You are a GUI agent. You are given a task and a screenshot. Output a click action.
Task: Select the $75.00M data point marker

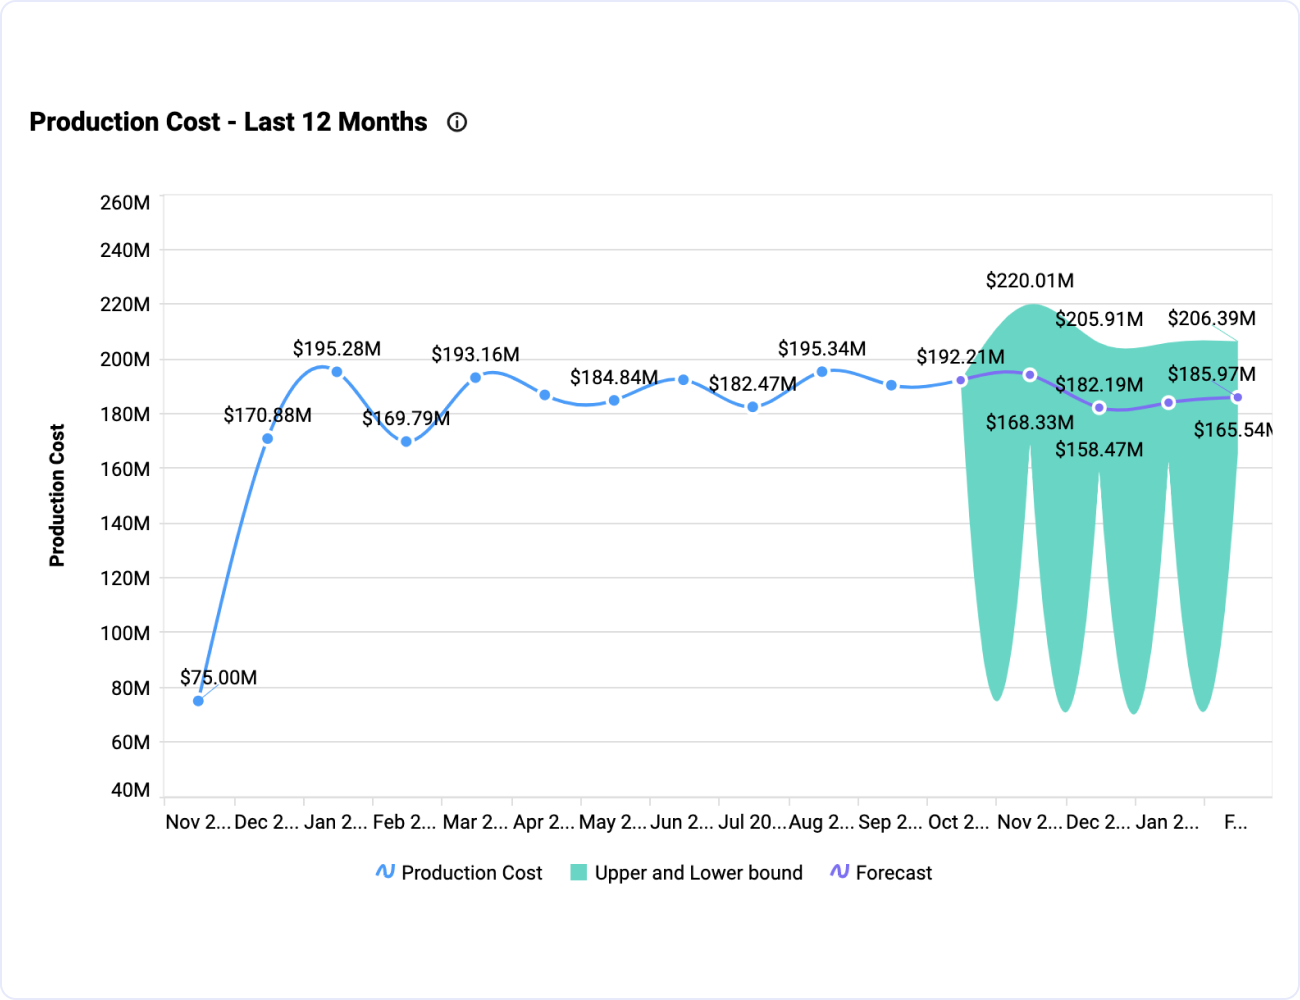click(x=198, y=701)
